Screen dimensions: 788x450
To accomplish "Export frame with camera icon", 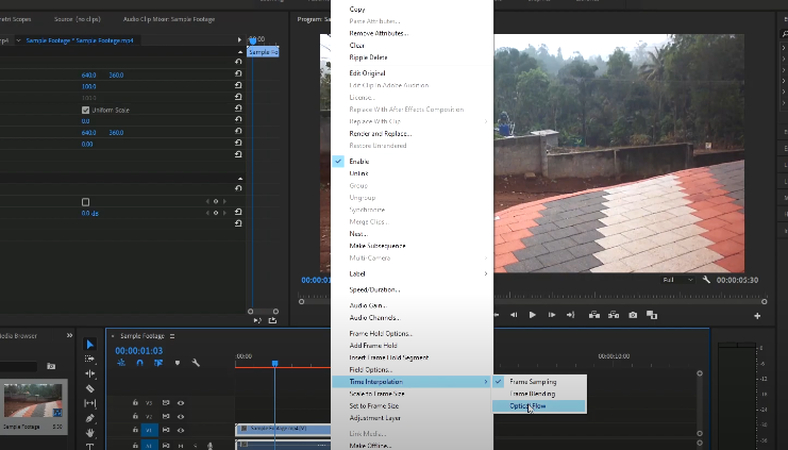I will (x=633, y=315).
